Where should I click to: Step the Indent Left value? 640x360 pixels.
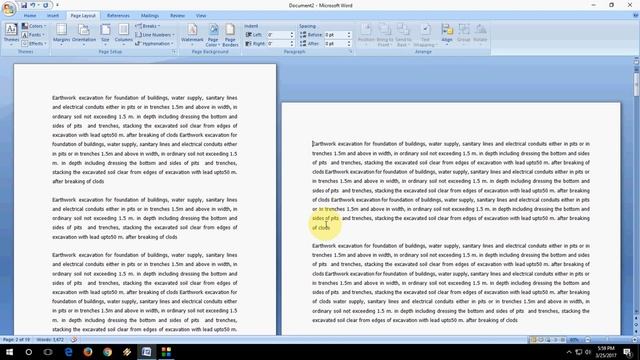pyautogui.click(x=292, y=35)
